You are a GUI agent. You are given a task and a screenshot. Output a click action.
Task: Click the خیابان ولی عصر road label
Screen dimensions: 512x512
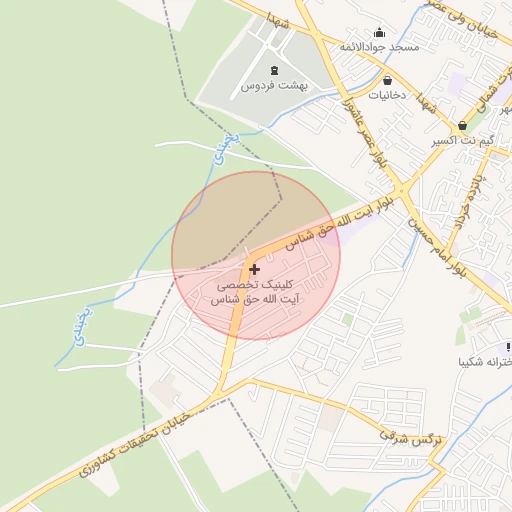click(464, 19)
